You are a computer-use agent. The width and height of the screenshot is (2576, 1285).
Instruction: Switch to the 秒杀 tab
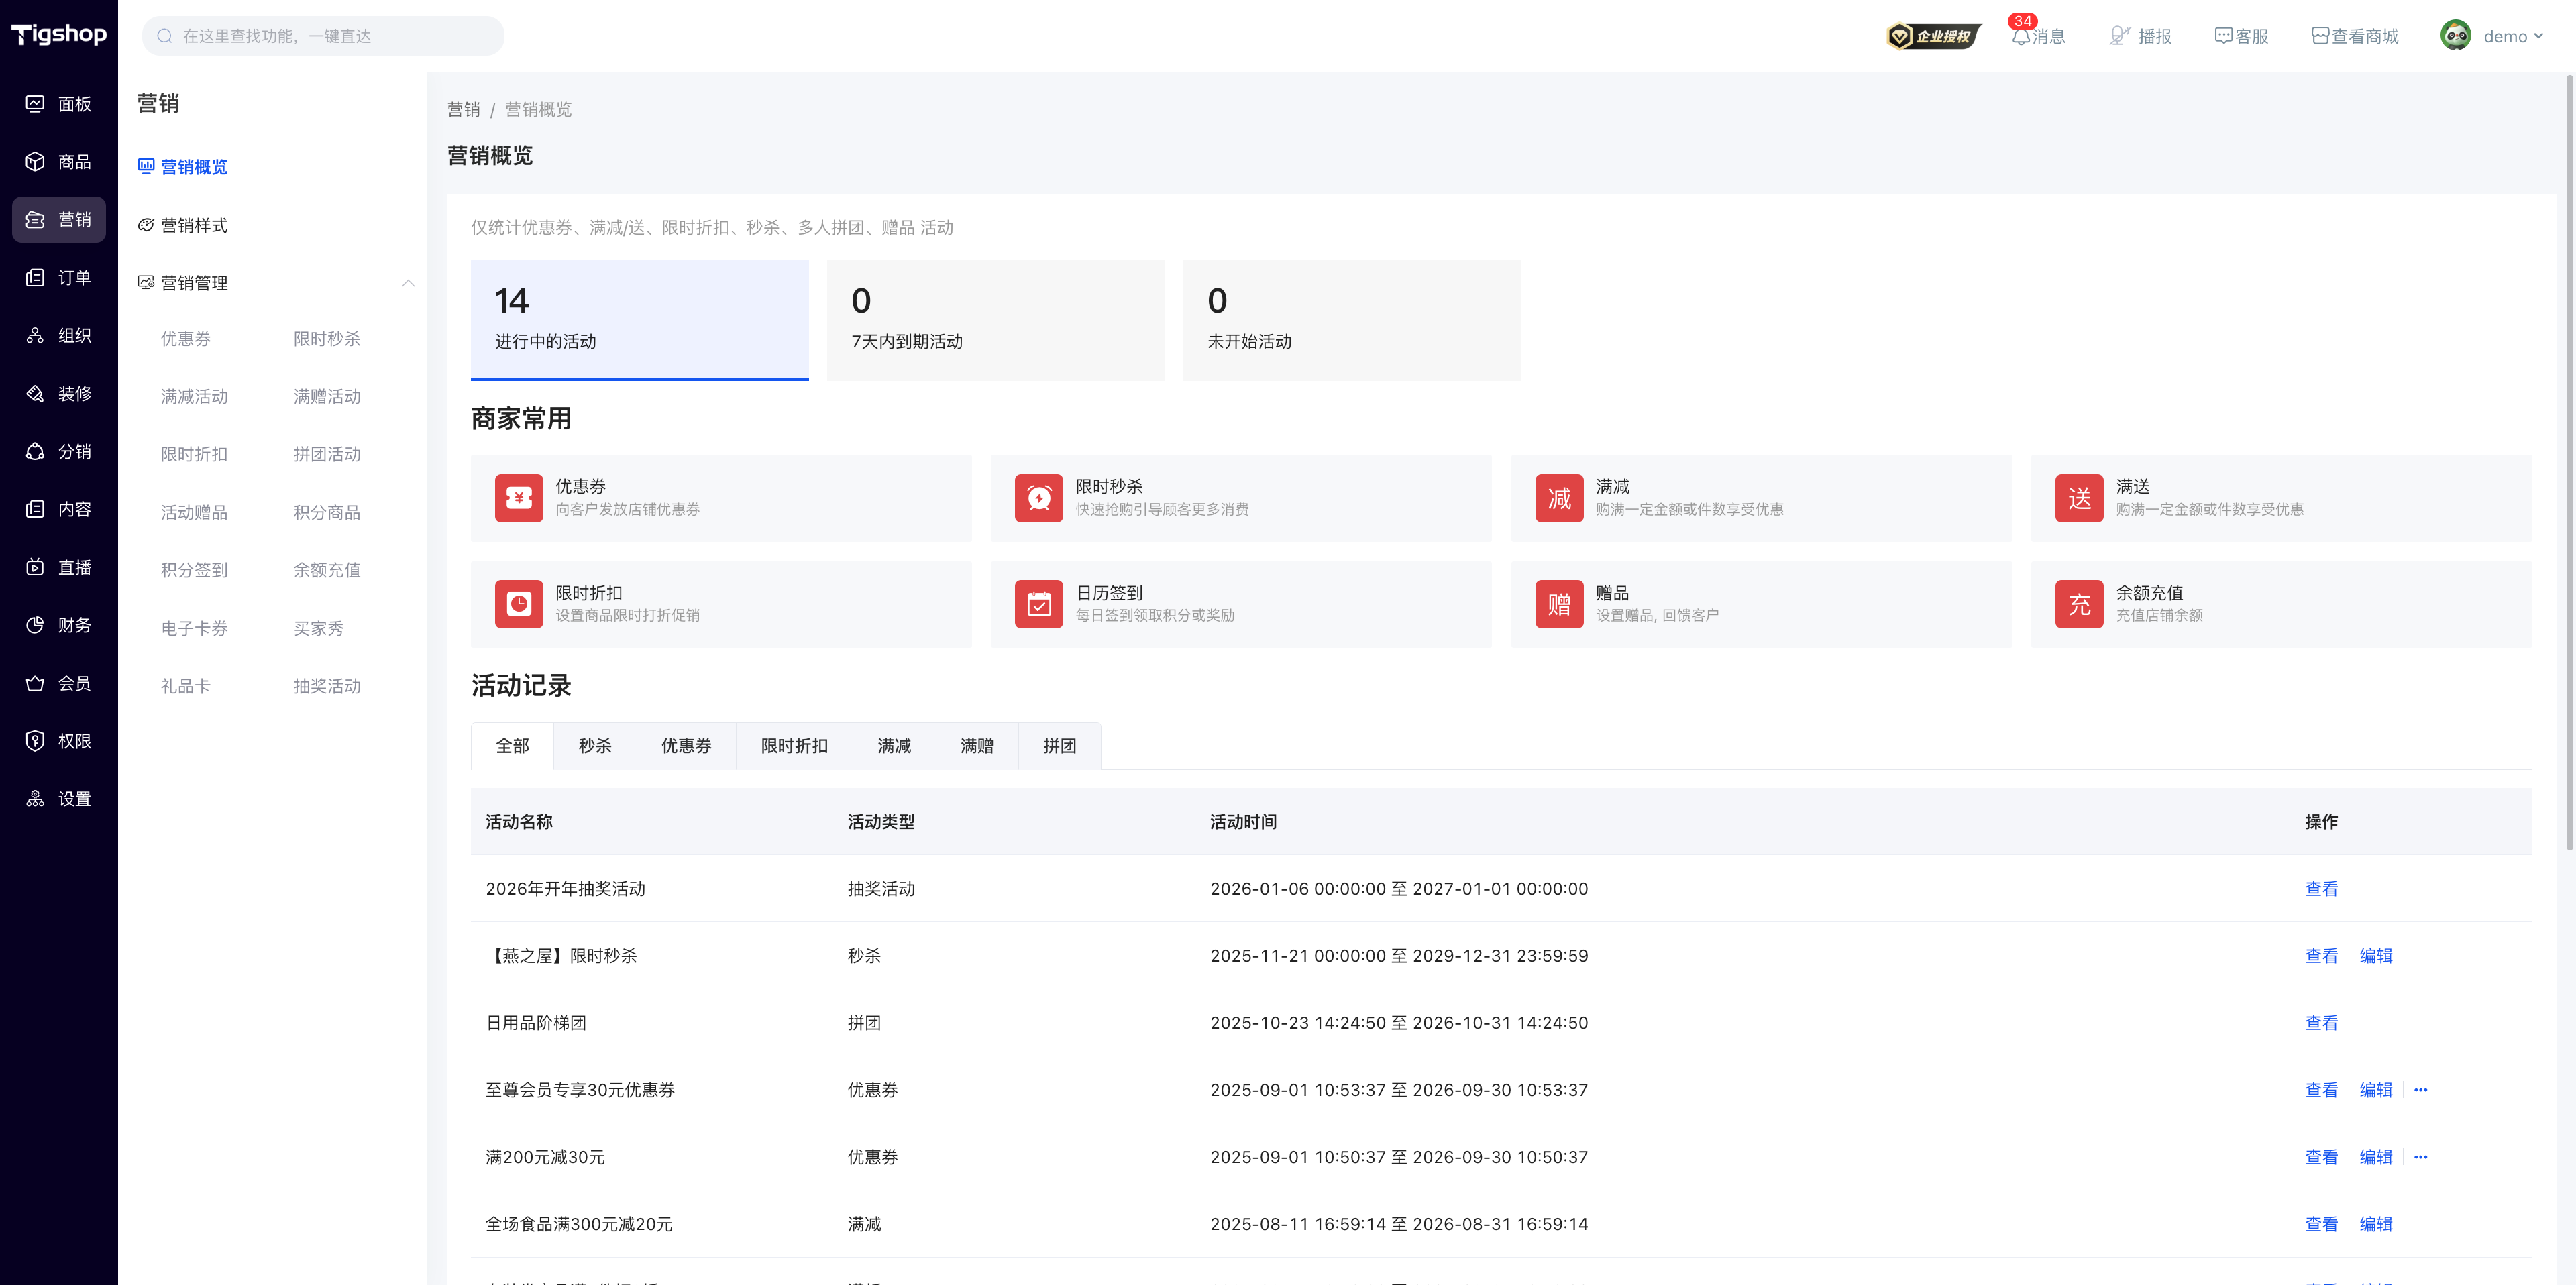point(595,746)
